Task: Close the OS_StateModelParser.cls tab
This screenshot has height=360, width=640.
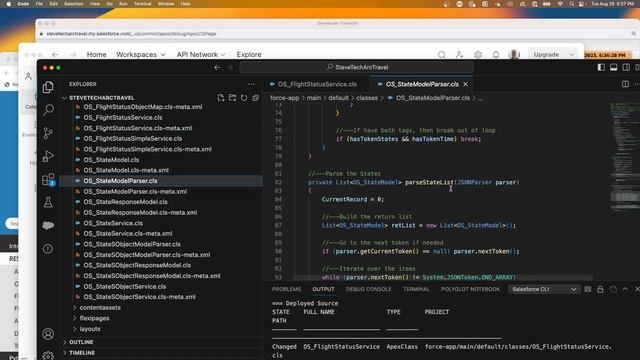Action: [x=466, y=84]
